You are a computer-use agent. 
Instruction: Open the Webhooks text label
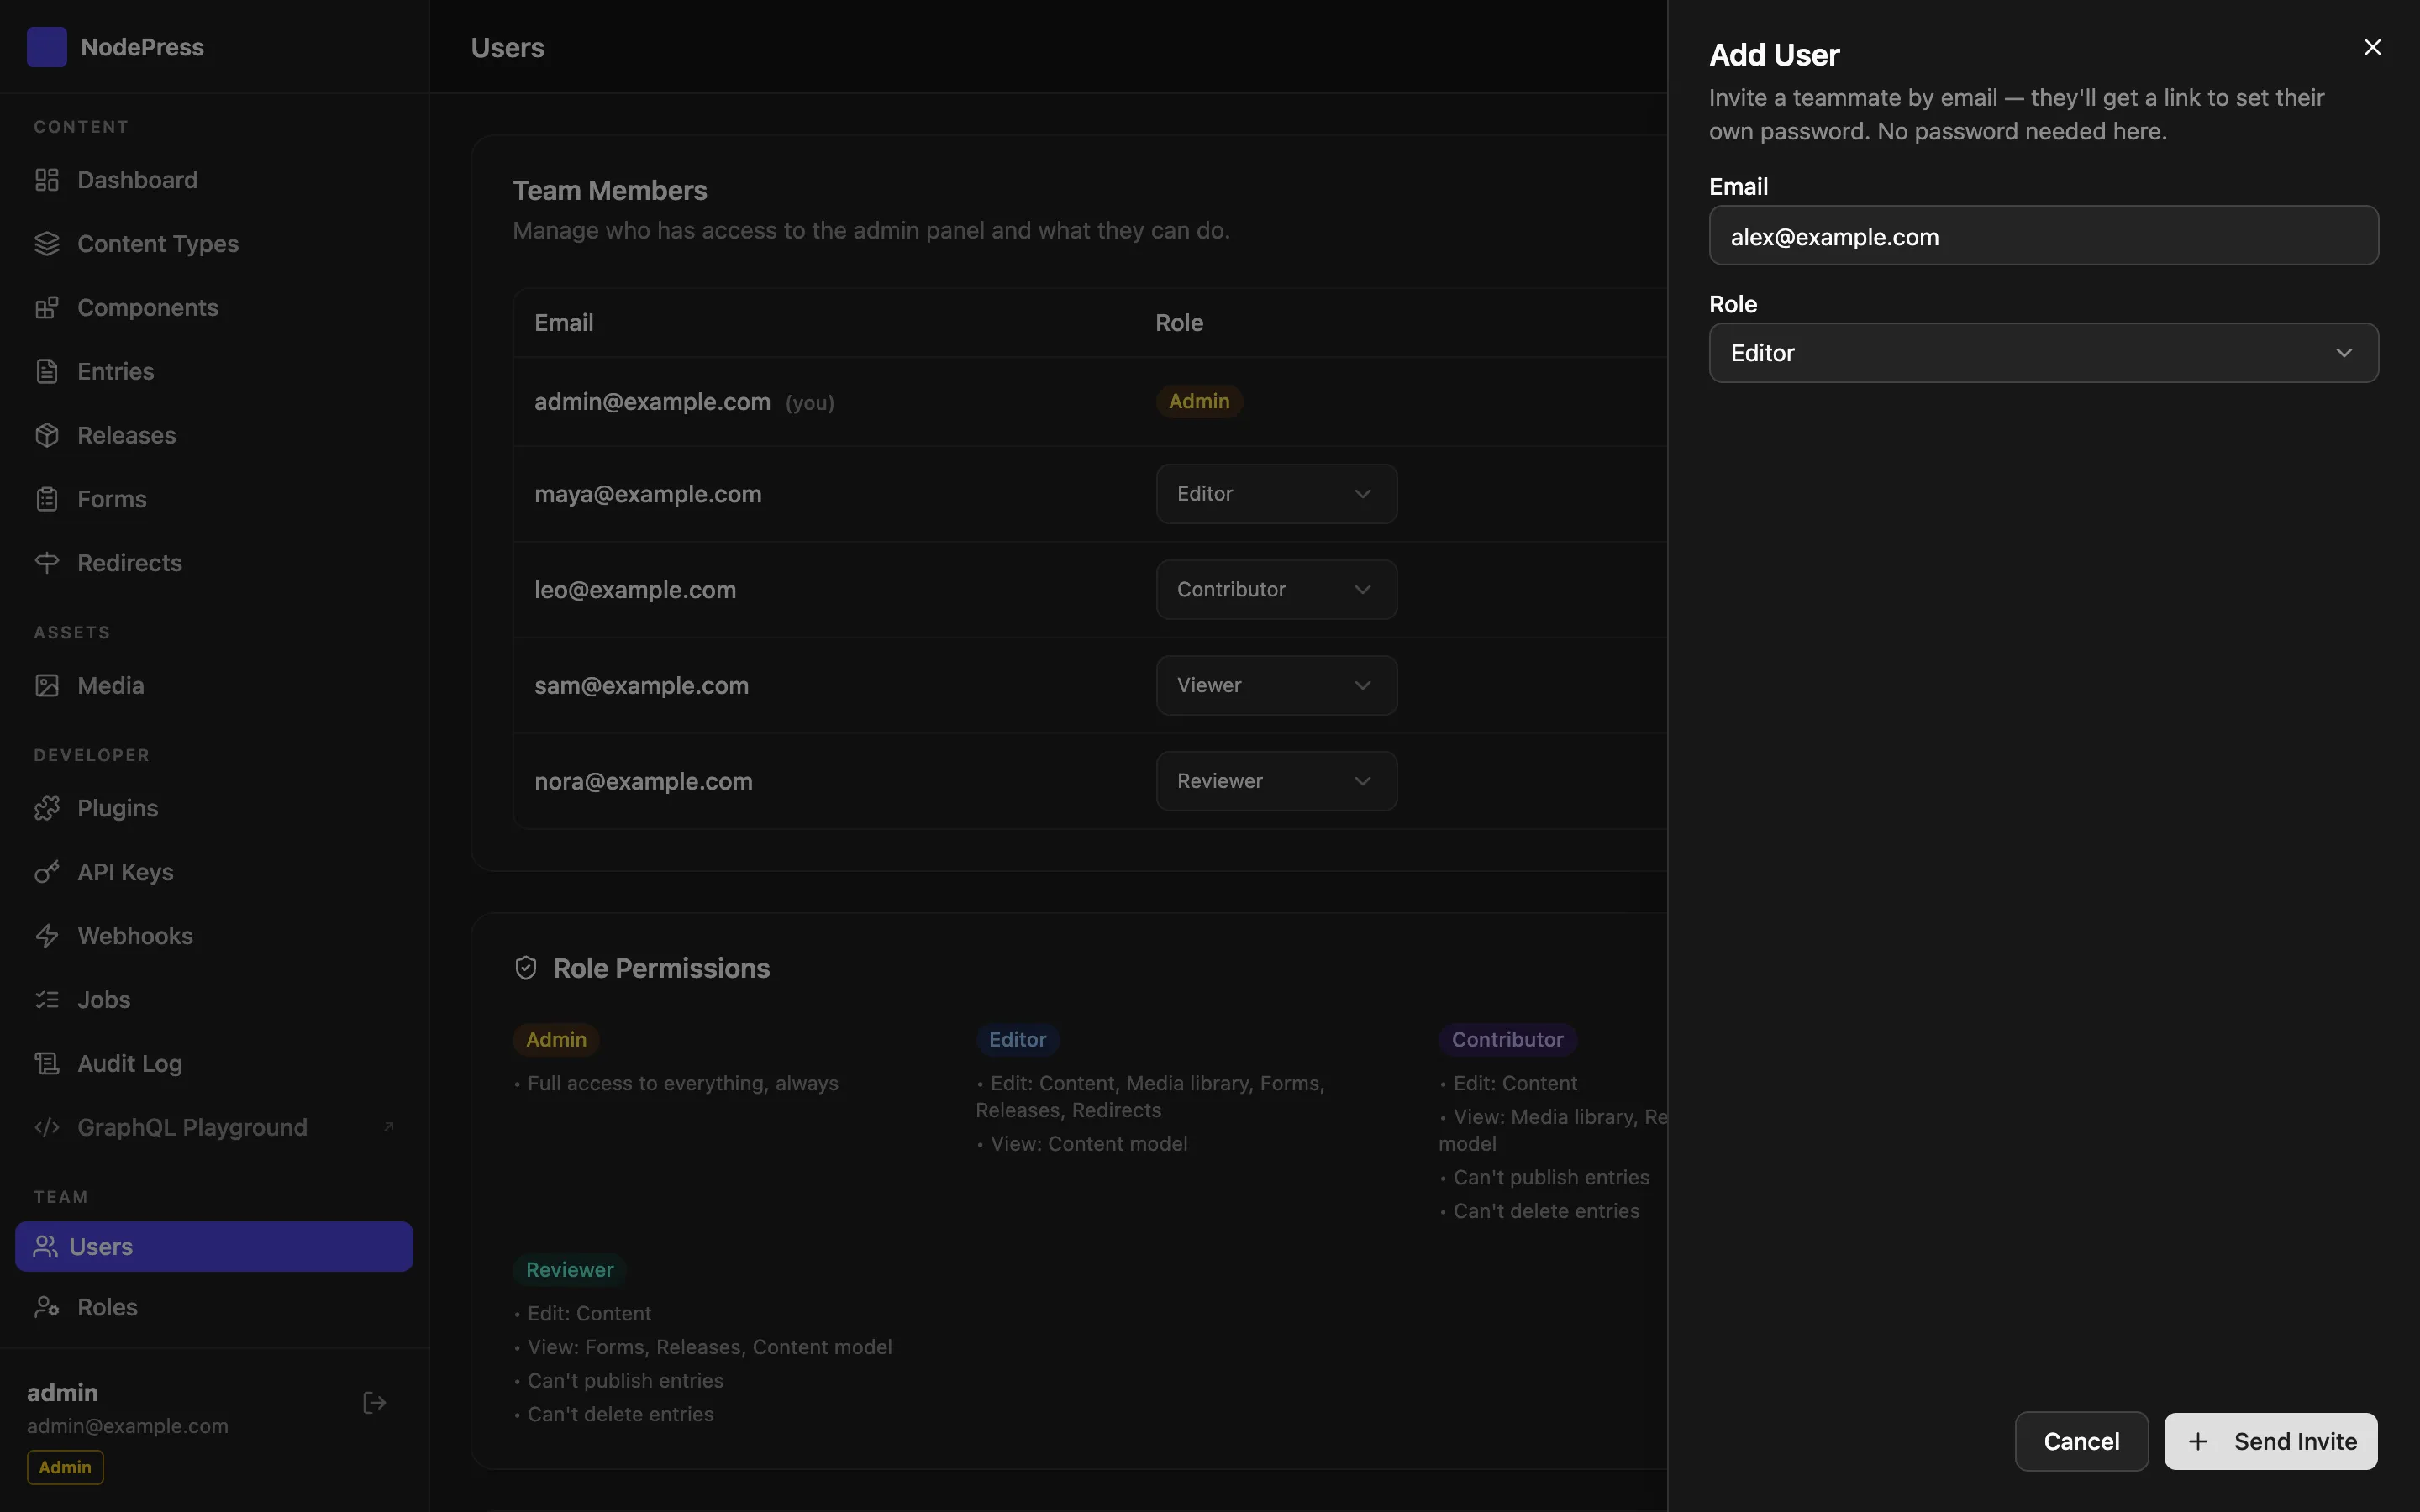[x=135, y=936]
